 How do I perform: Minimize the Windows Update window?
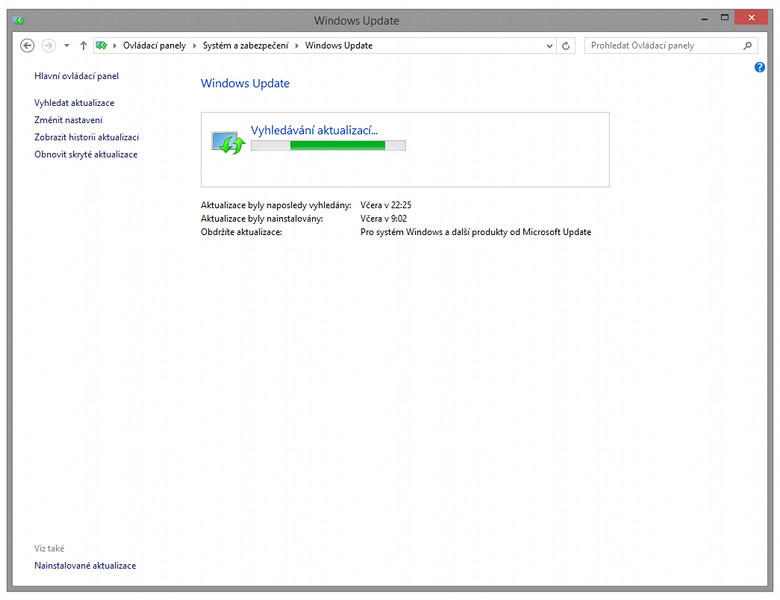pos(704,18)
